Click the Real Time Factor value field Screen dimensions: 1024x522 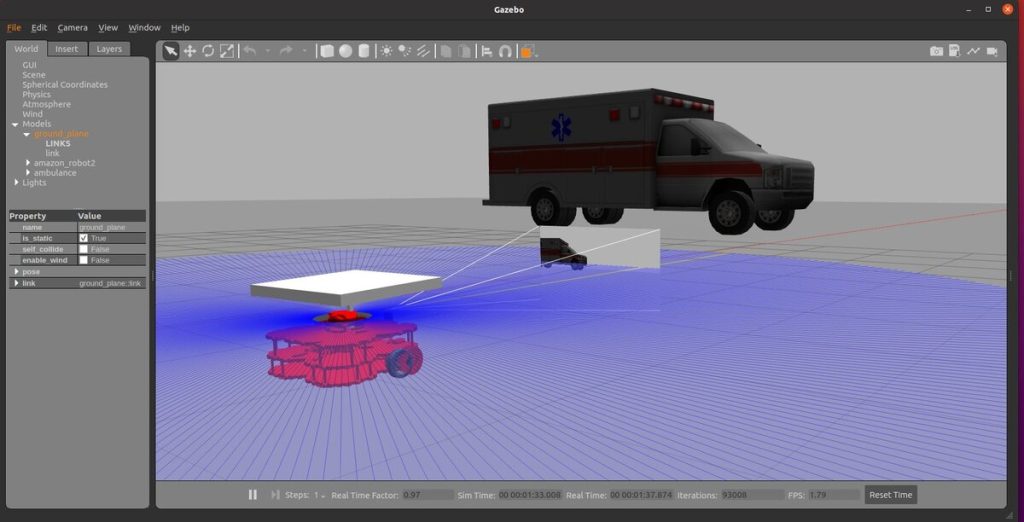pyautogui.click(x=428, y=495)
